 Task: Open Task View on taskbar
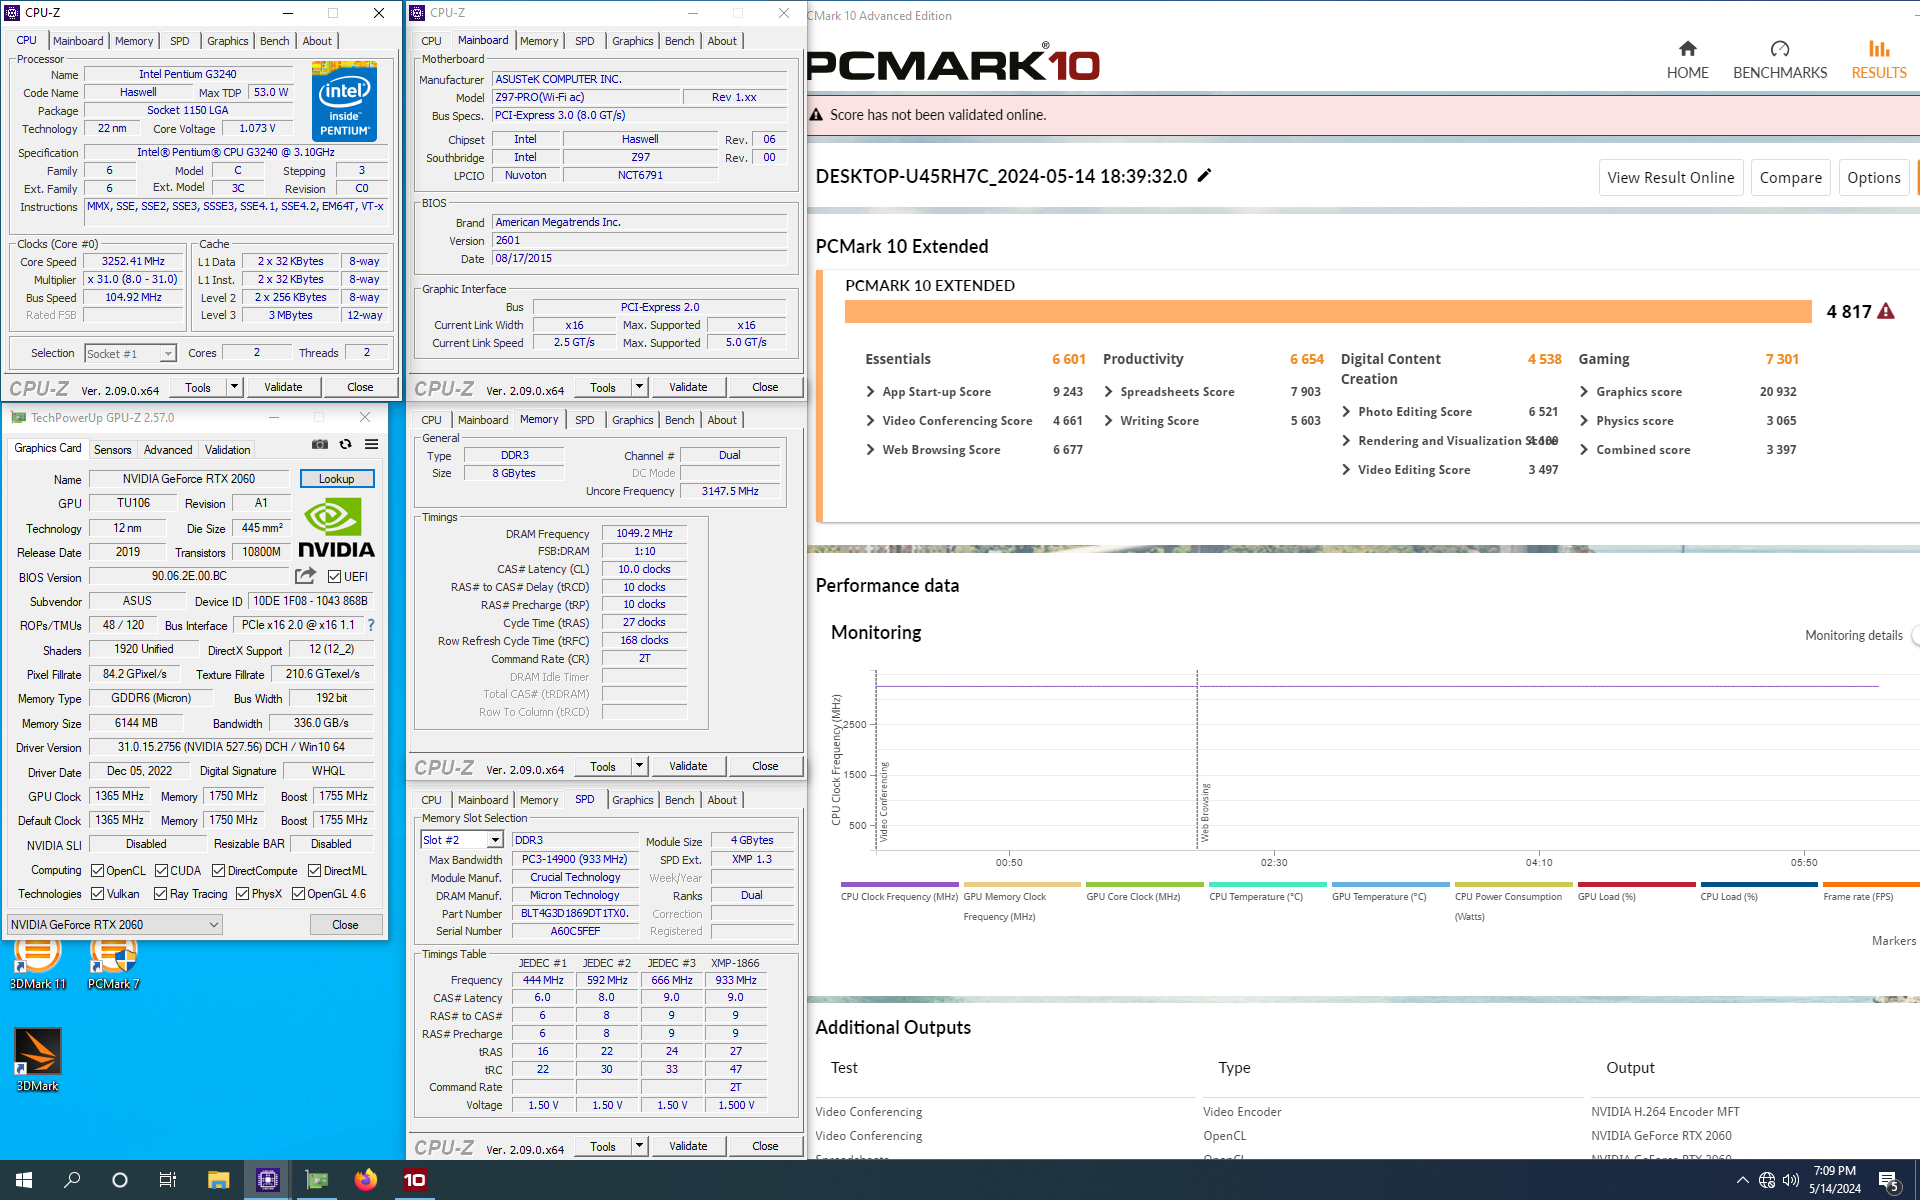pyautogui.click(x=168, y=1180)
